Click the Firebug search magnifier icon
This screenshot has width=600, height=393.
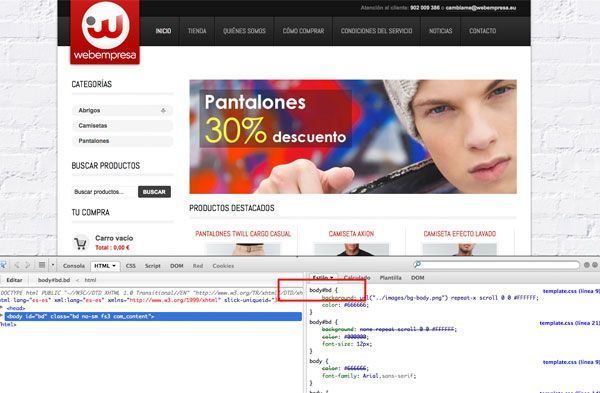pos(417,264)
